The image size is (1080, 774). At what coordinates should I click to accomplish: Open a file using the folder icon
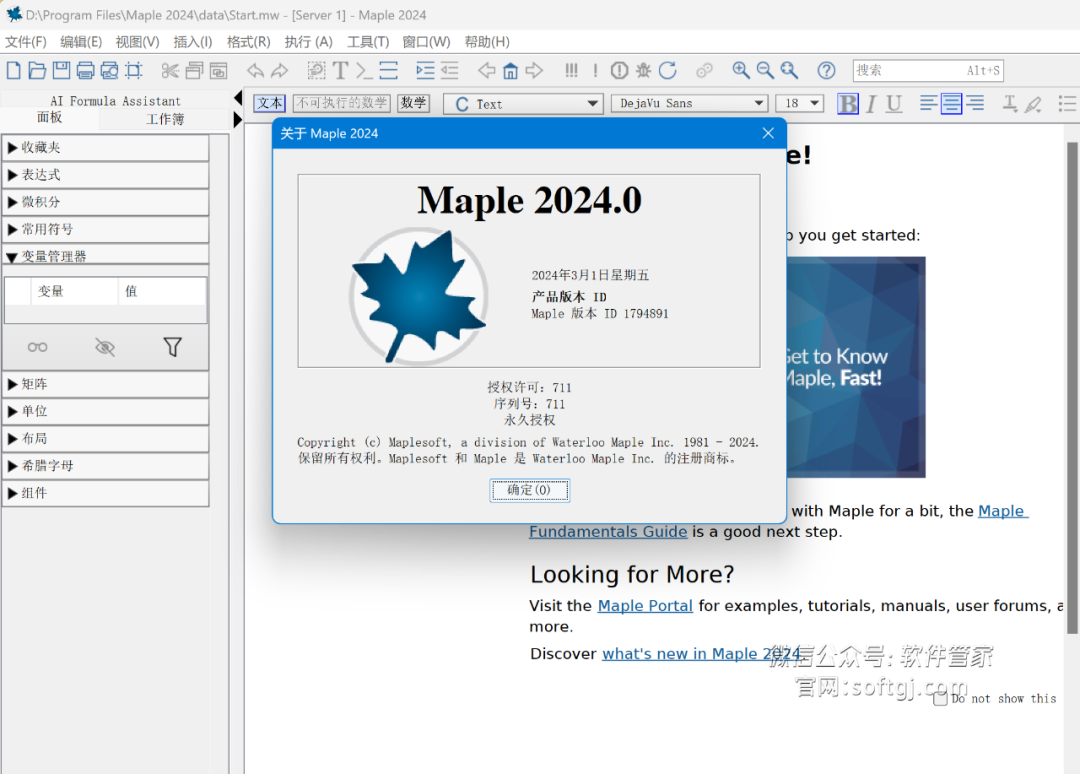pyautogui.click(x=37, y=70)
